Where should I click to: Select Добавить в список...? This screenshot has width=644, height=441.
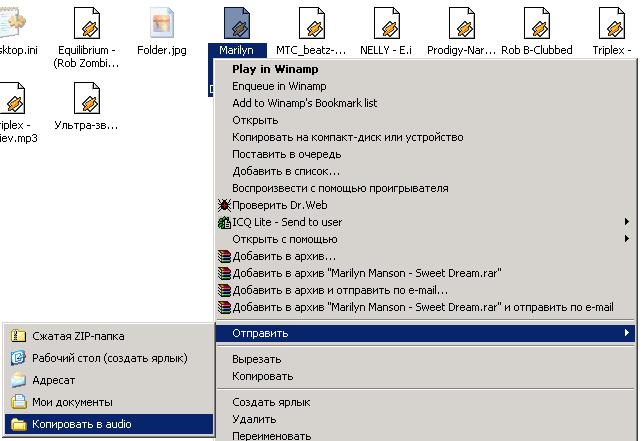425,171
